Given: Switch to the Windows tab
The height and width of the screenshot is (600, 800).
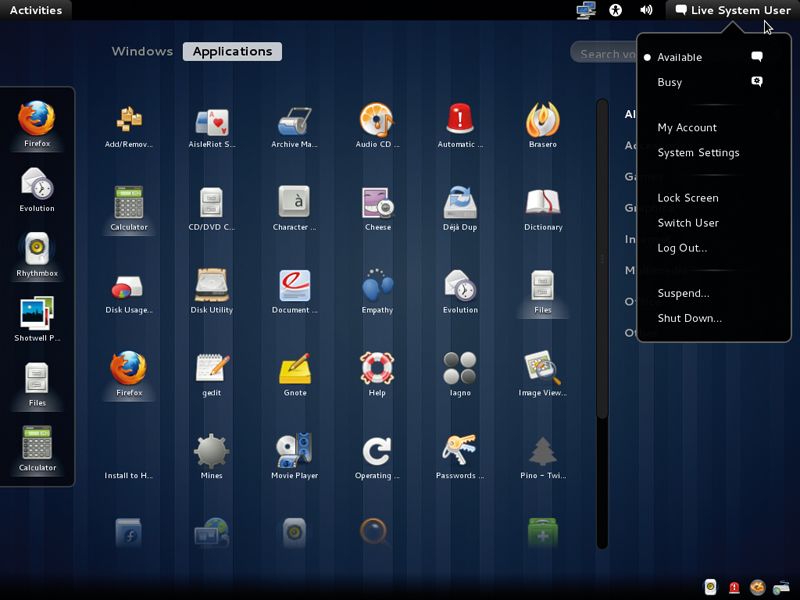Looking at the screenshot, I should coord(143,51).
